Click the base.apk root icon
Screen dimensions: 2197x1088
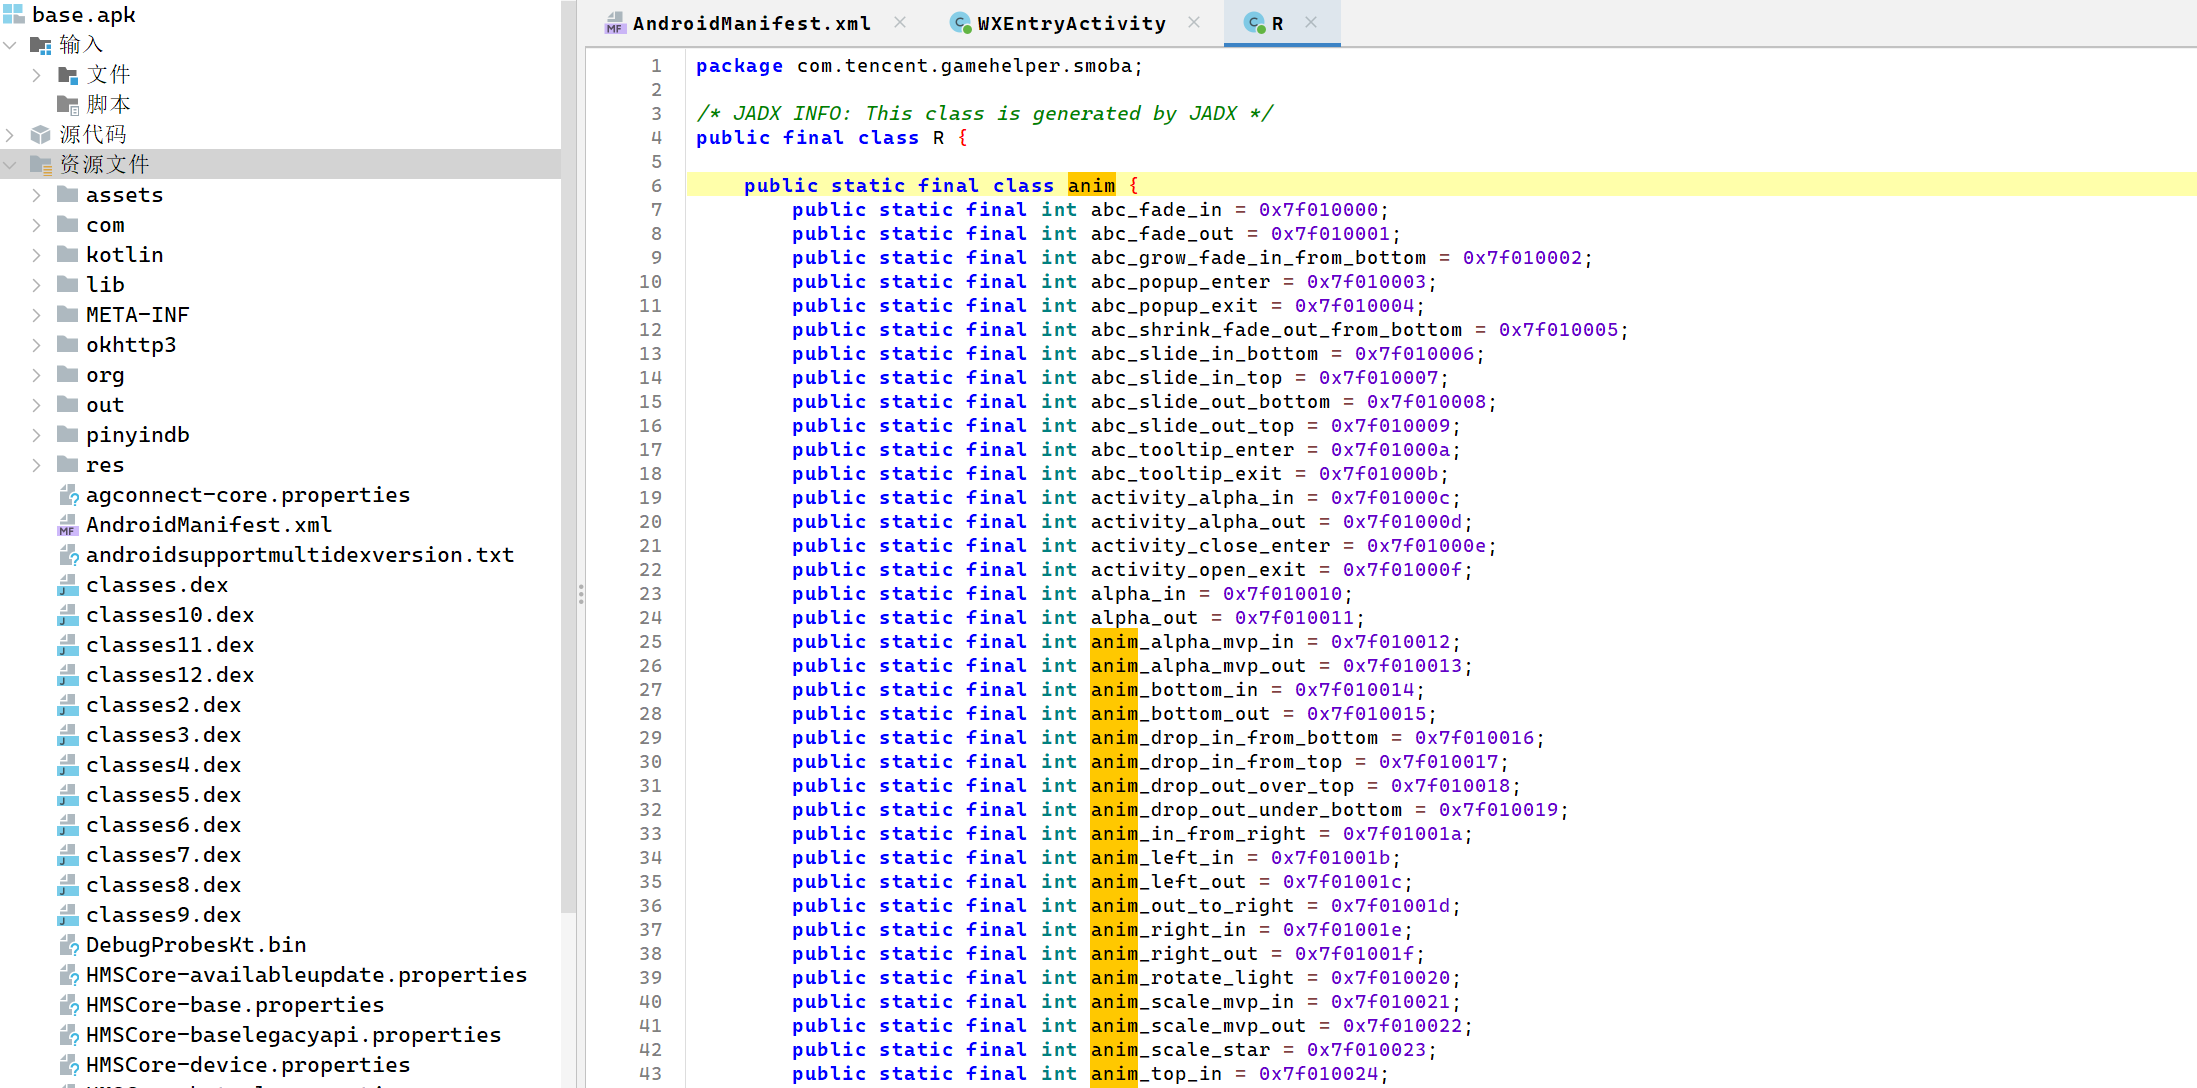click(13, 14)
